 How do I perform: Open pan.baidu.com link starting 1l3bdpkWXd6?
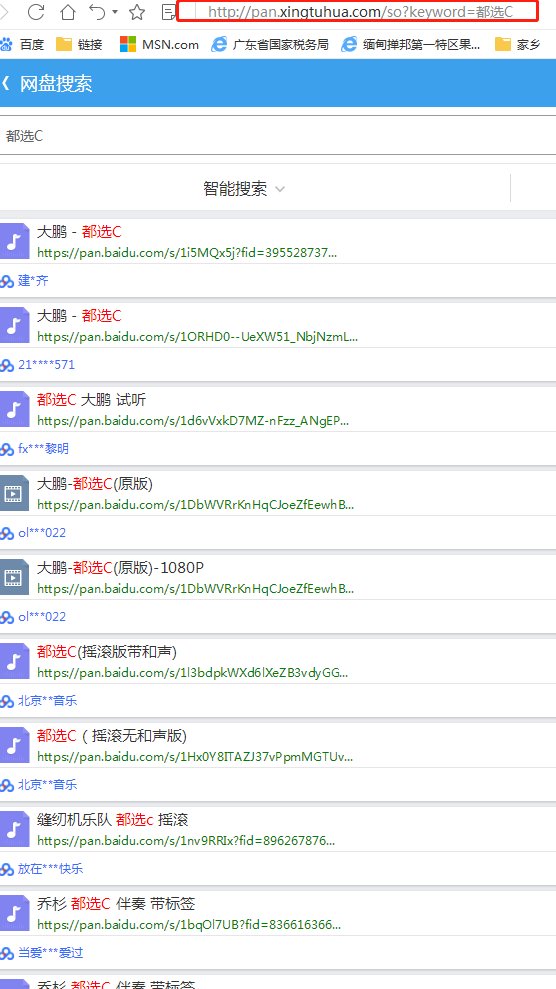192,672
